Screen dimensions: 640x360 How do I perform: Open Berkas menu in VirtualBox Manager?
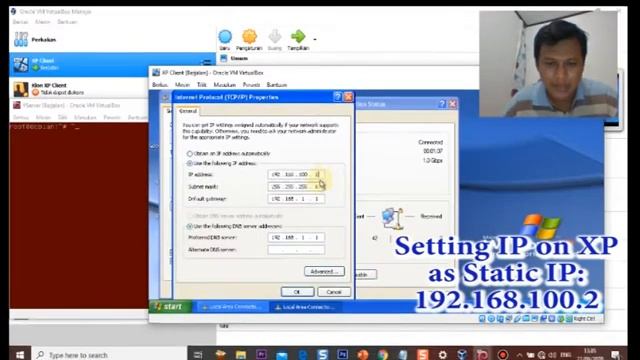tap(20, 22)
